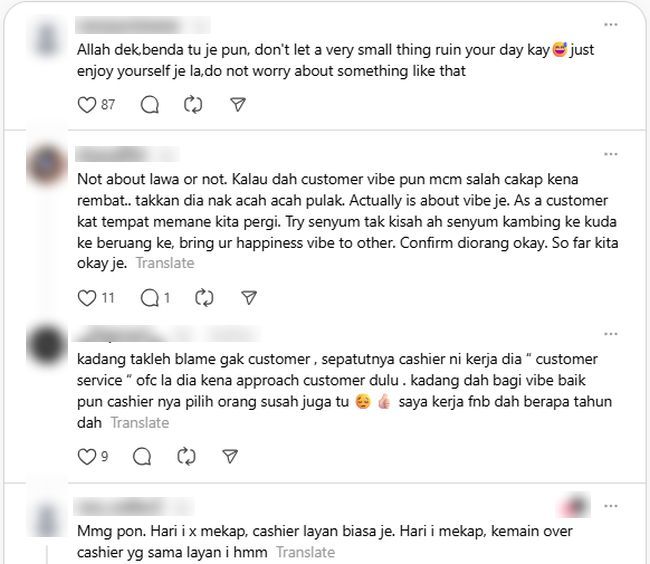Screen dimensions: 650x564
Task: Like the comment with 9 likes
Action: [87, 457]
